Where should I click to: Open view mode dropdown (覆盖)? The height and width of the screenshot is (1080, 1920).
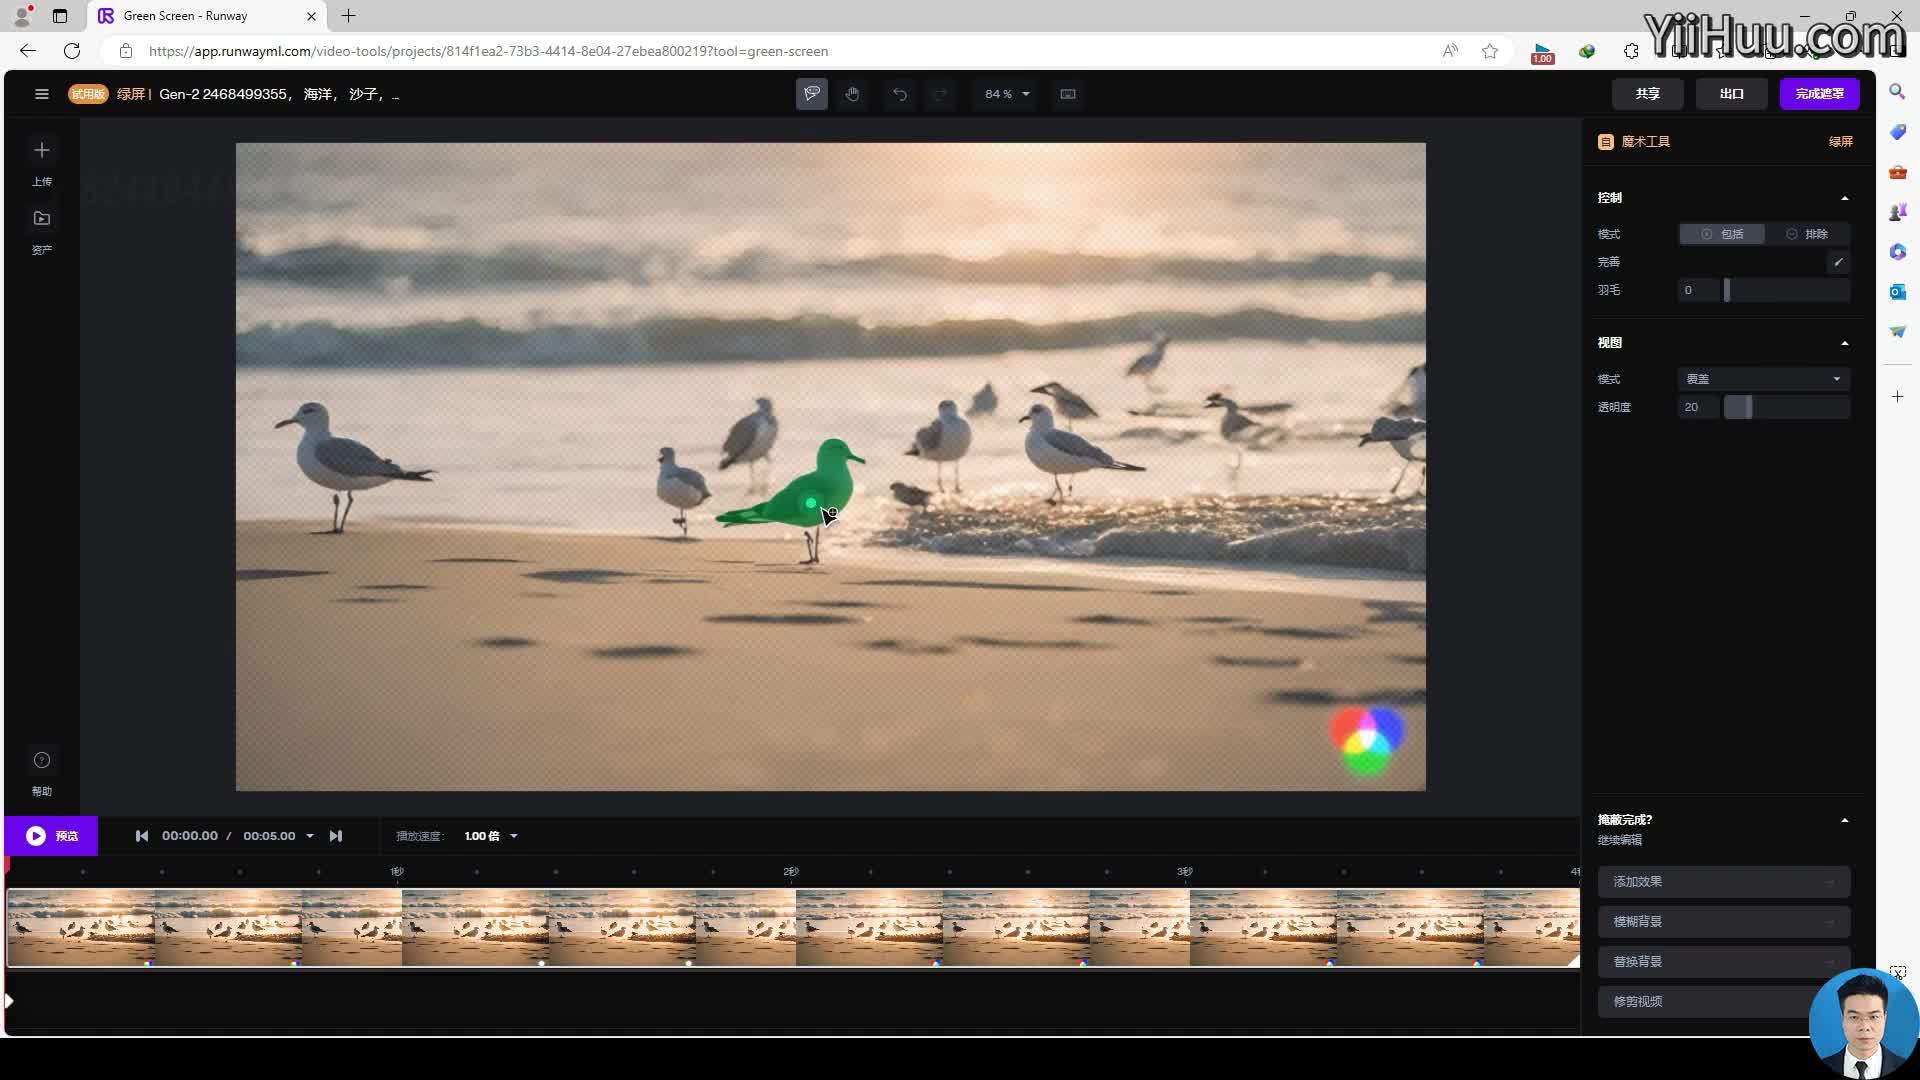[1764, 379]
